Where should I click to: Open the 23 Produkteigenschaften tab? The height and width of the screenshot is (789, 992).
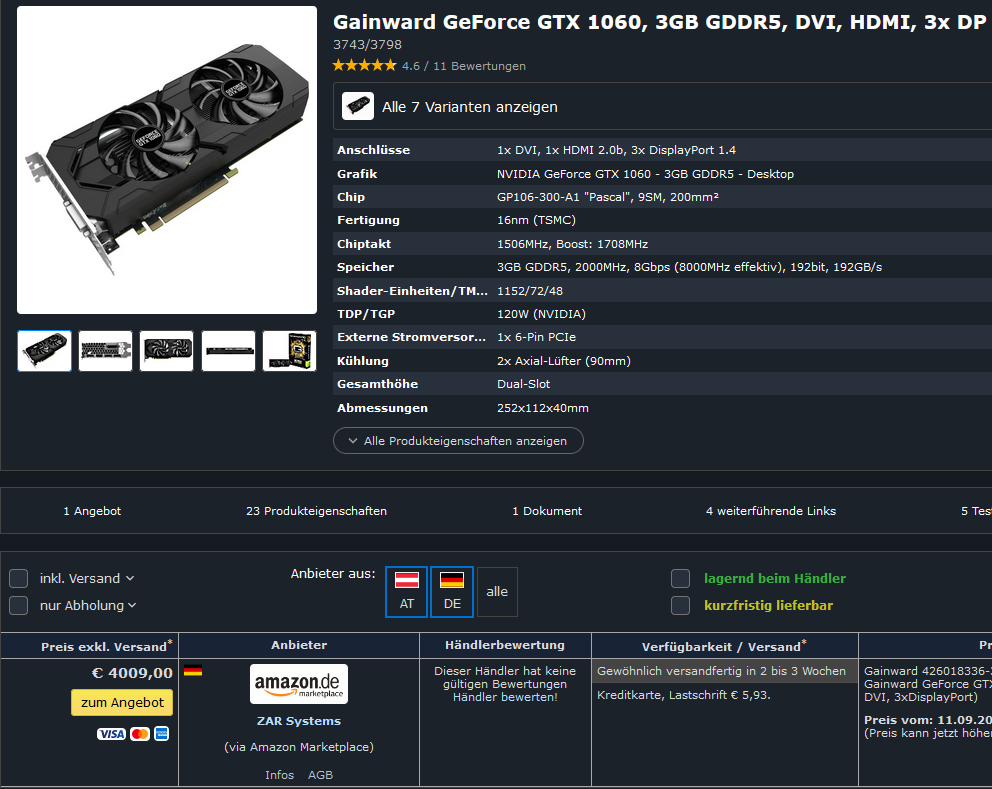click(316, 511)
